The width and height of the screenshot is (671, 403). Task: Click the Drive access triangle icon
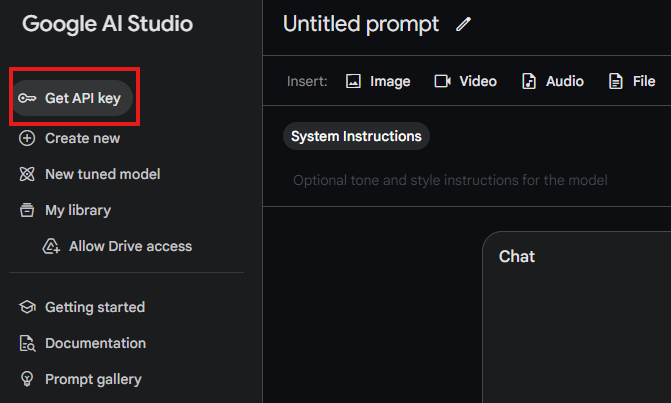[x=51, y=246]
